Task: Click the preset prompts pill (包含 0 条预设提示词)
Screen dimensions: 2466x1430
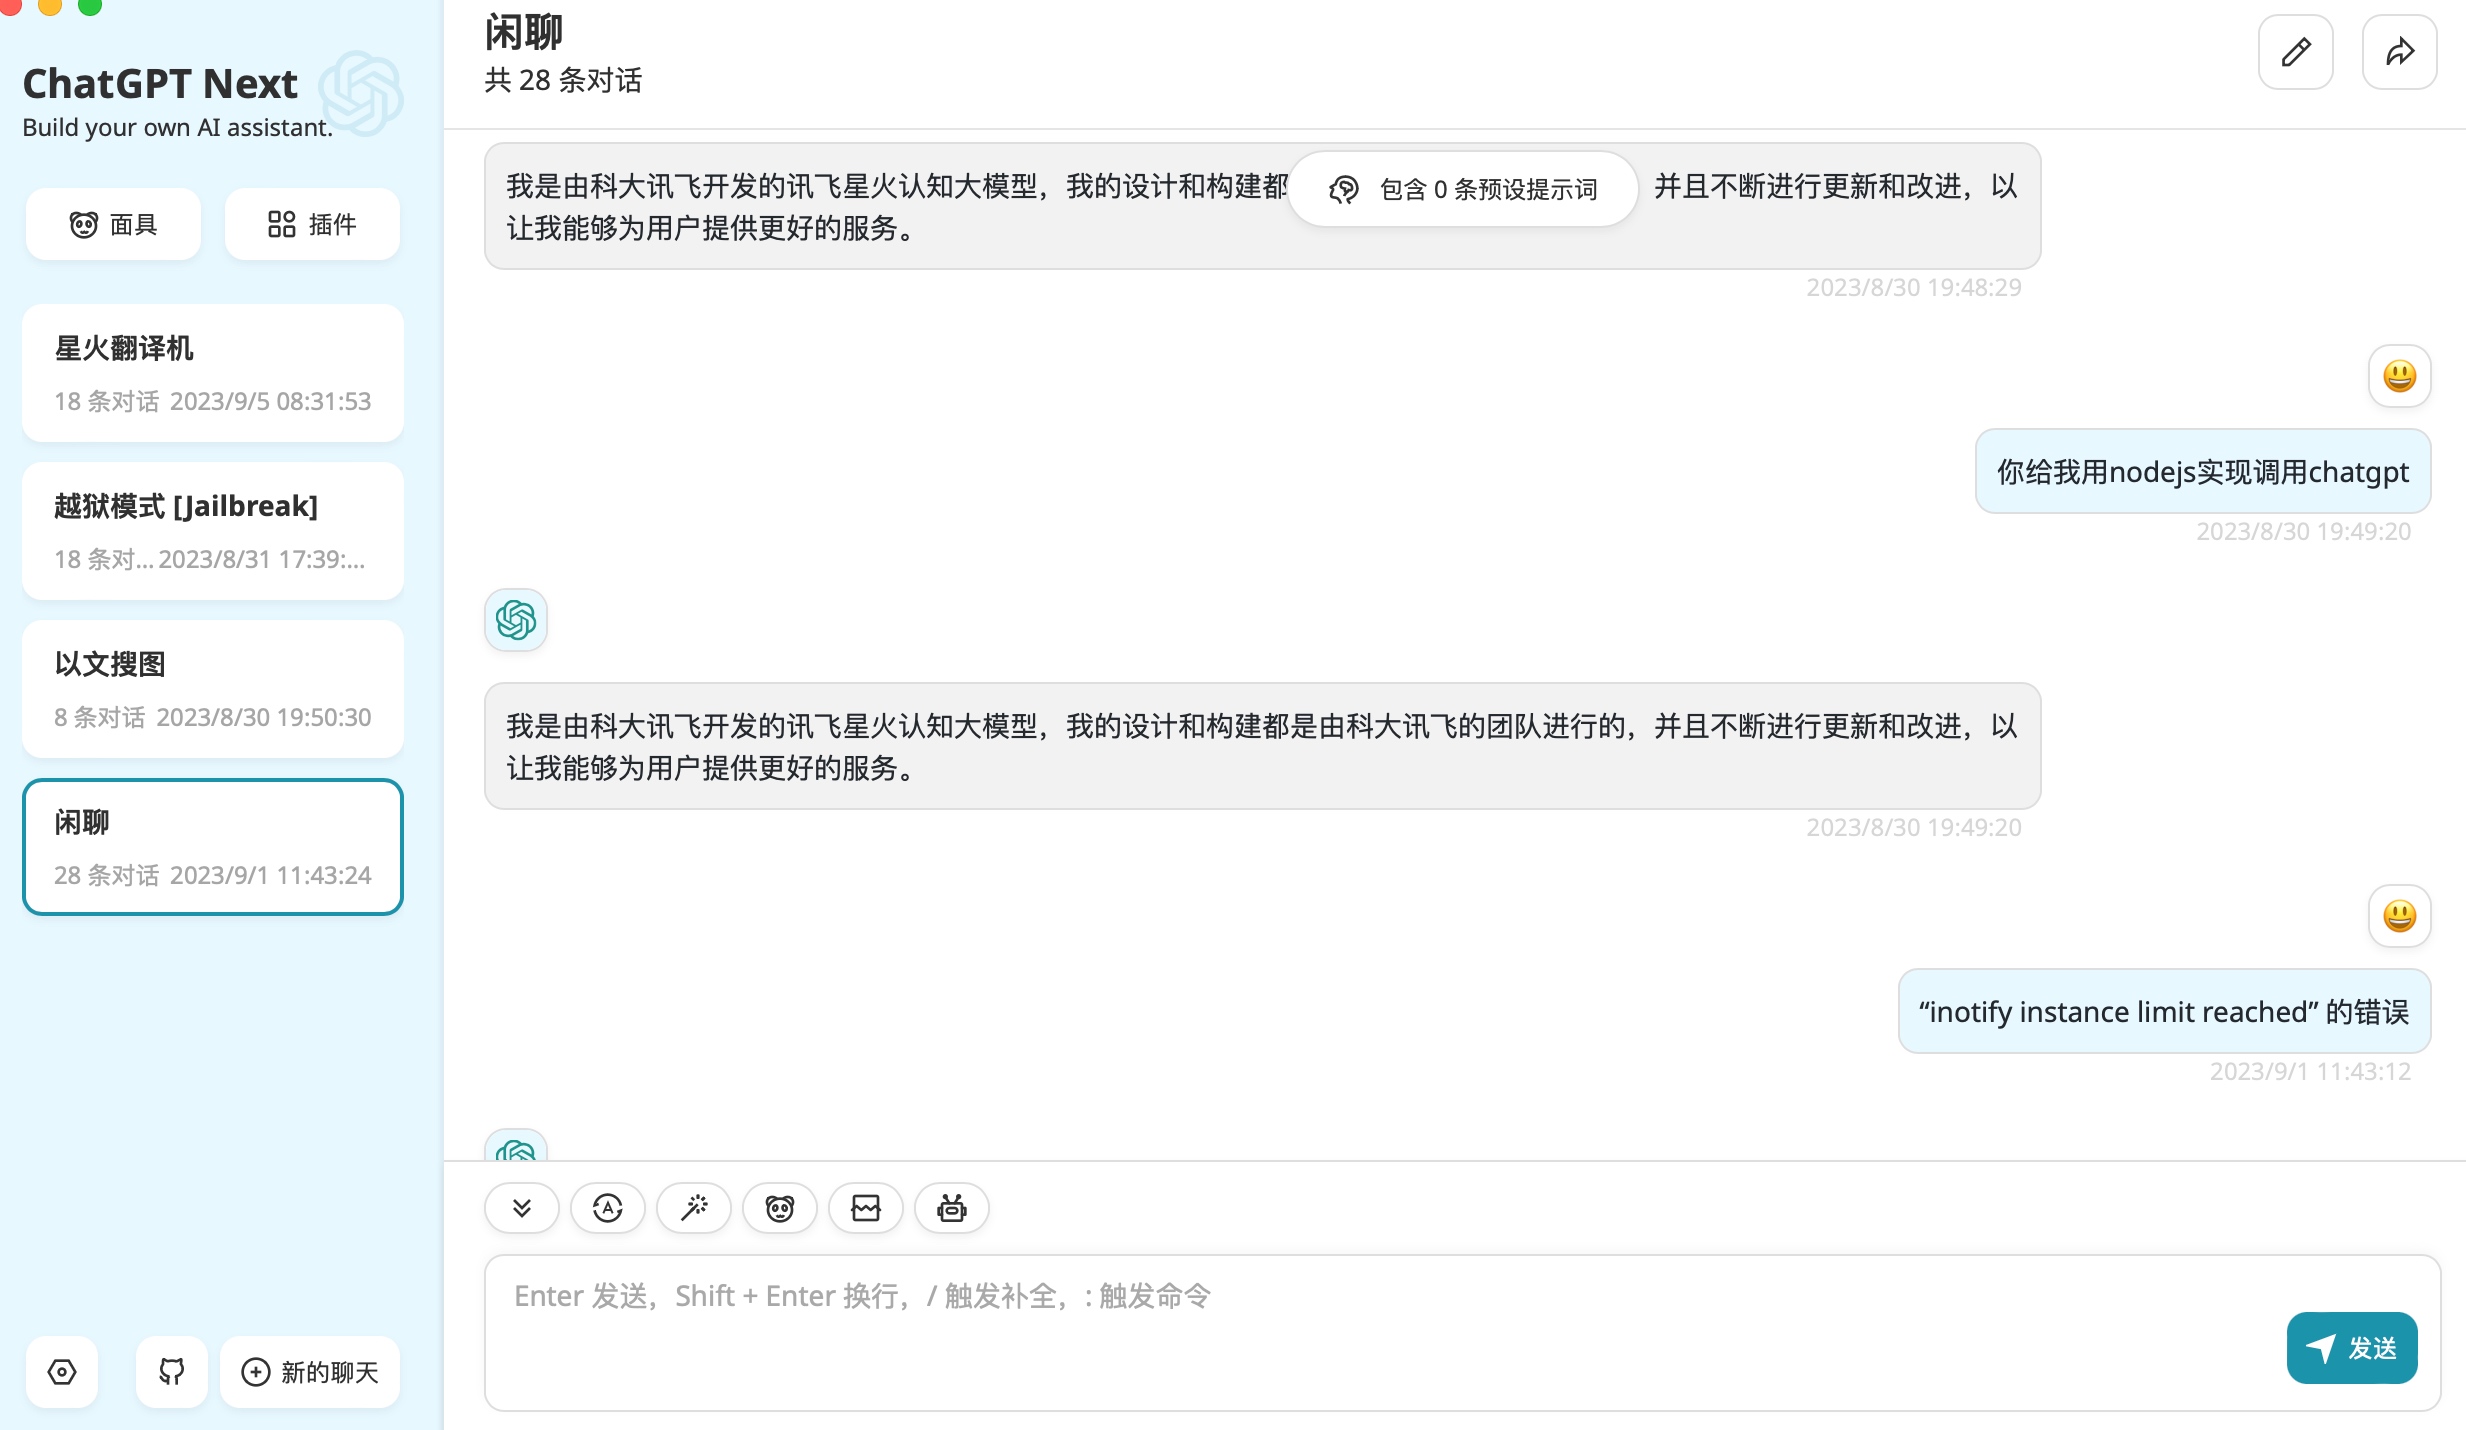Action: pyautogui.click(x=1463, y=189)
